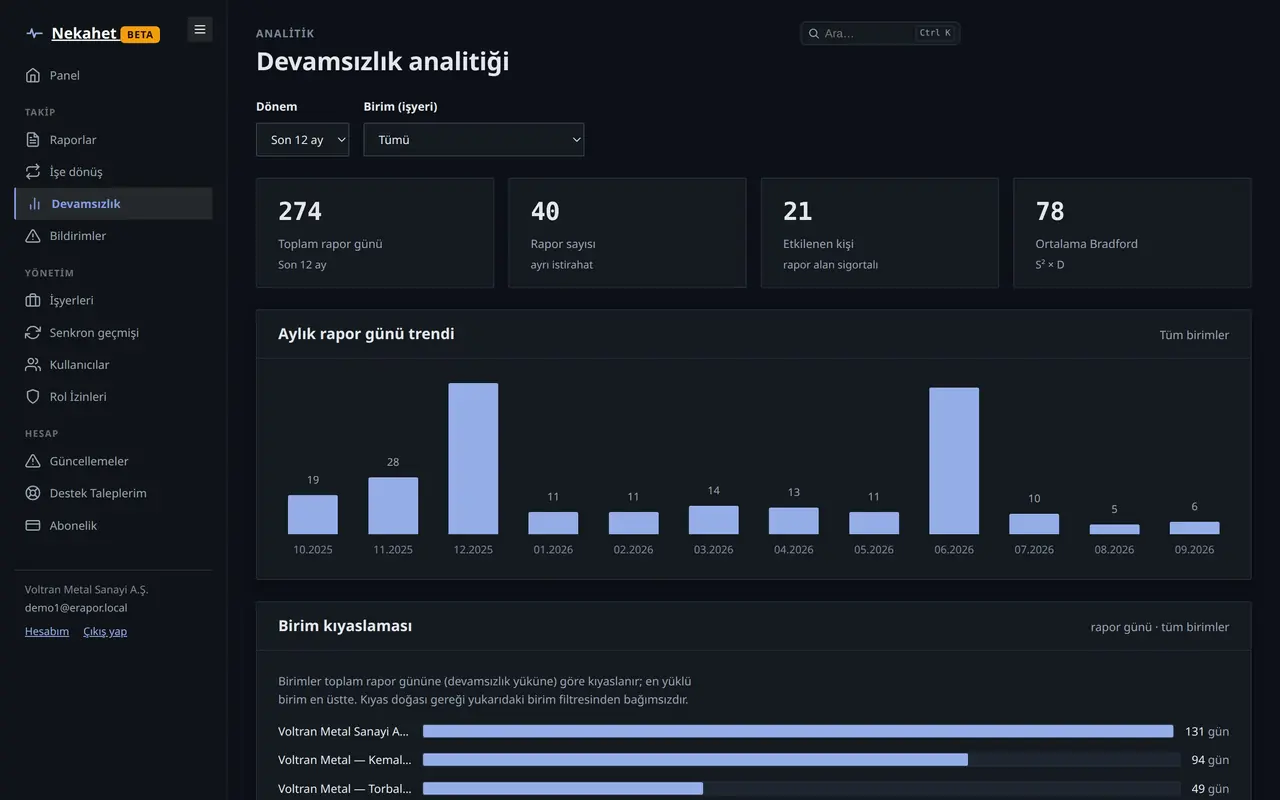Click the Bildirimler warning triangle icon
This screenshot has width=1280, height=800.
coord(33,236)
